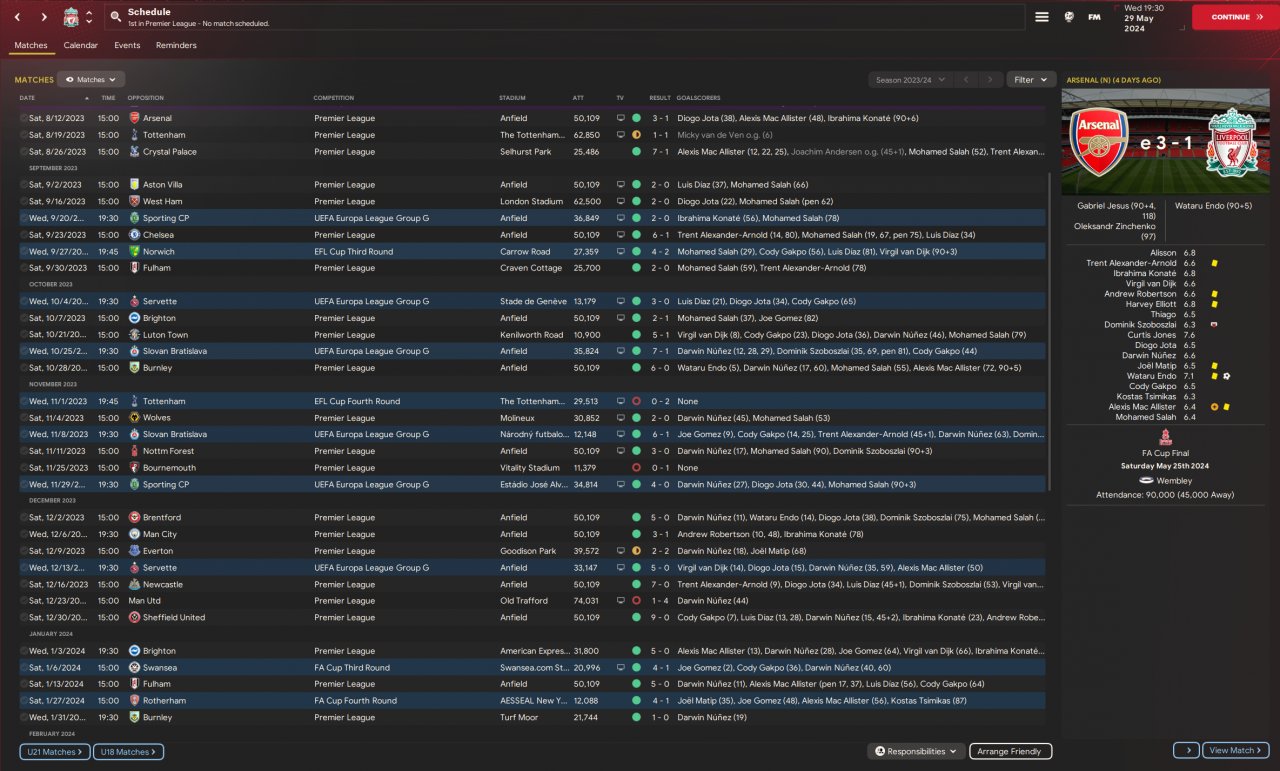This screenshot has height=771, width=1280.
Task: Switch to the Reminders tab
Action: [176, 45]
